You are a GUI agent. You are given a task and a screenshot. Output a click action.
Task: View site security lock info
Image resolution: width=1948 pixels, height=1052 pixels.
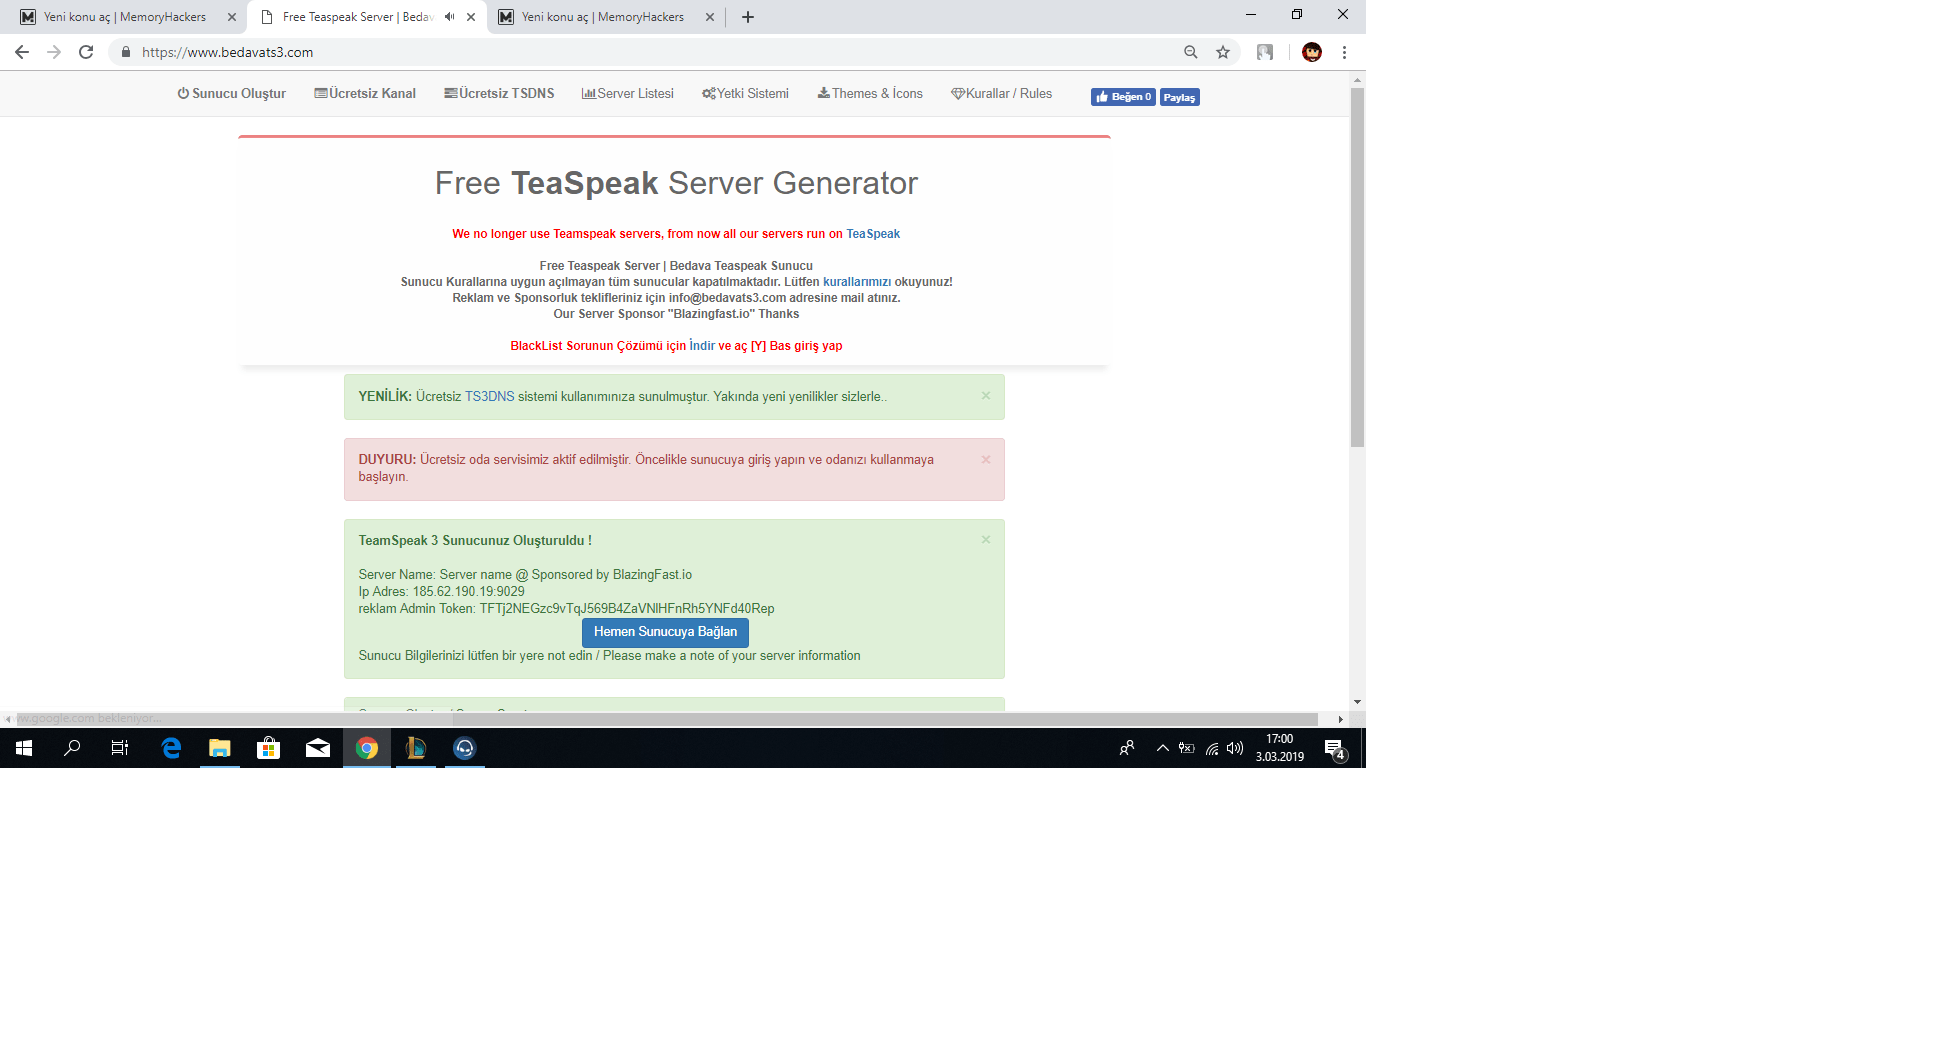(x=126, y=52)
